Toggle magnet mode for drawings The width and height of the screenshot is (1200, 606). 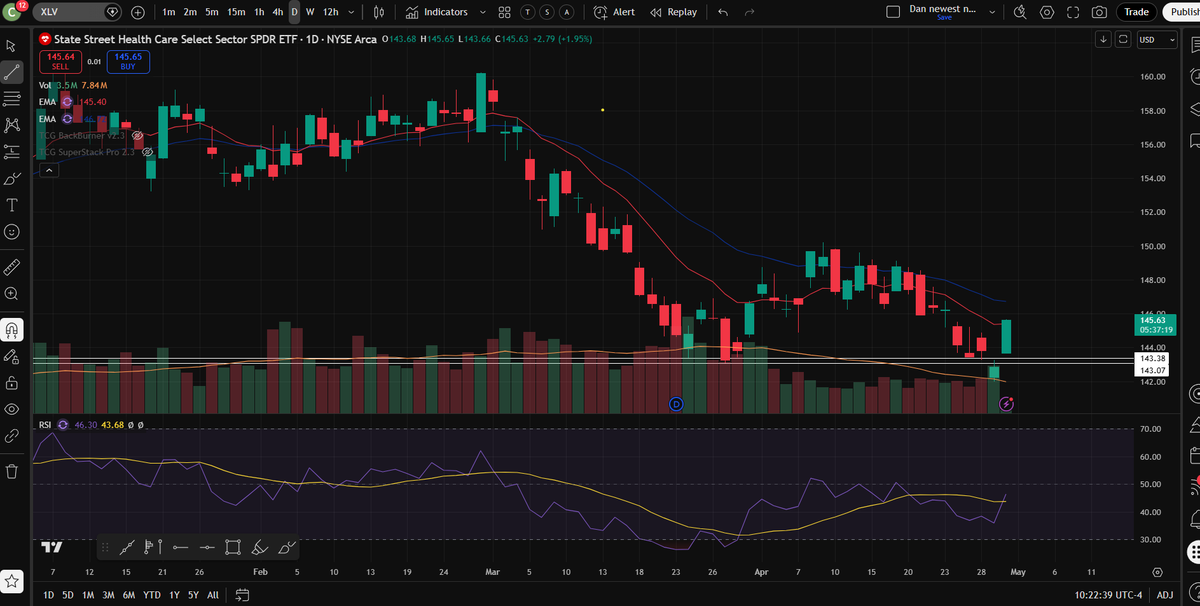[12, 329]
